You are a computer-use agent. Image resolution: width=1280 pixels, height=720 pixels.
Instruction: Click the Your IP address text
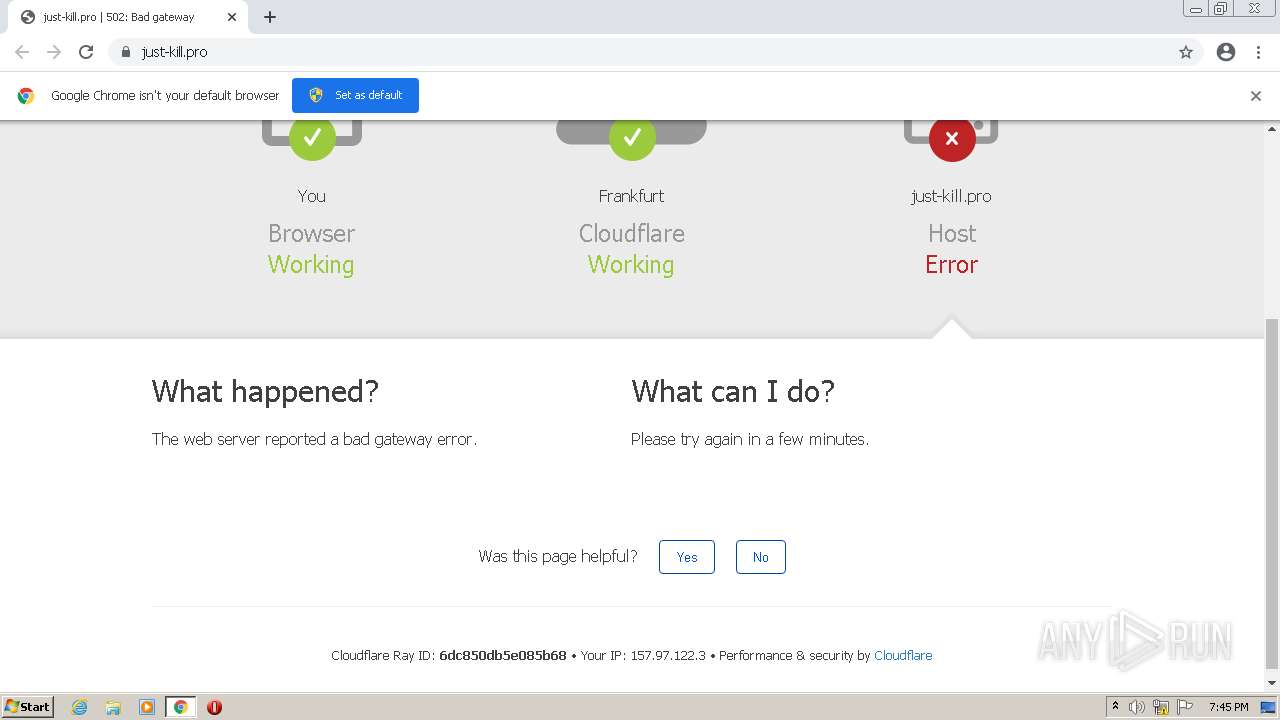tap(643, 656)
